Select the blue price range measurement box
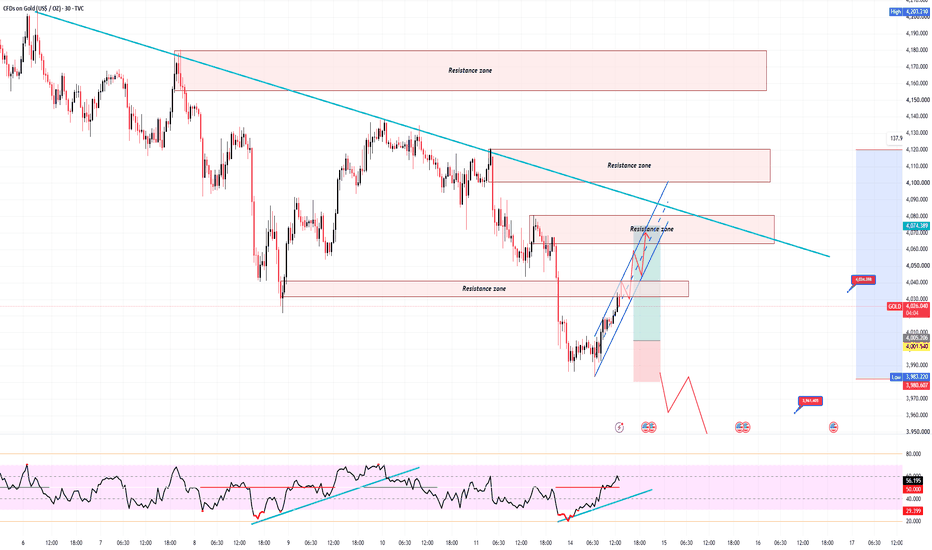Screen dimensions: 932x550 879,264
